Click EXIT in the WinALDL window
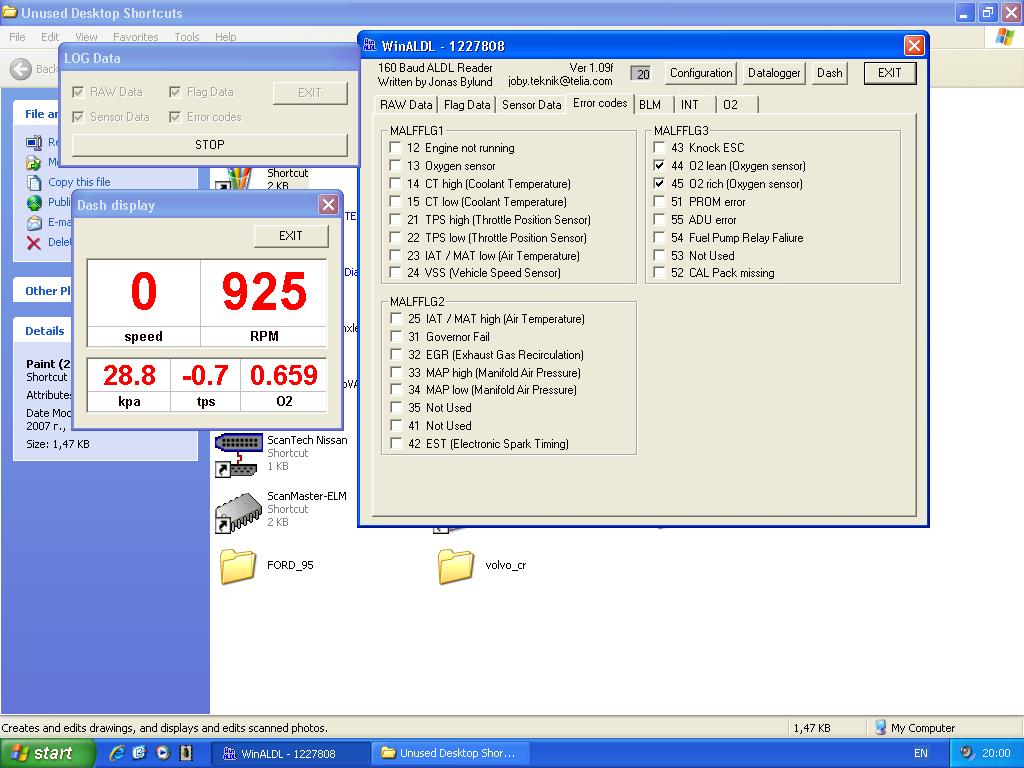Screen dimensions: 1024x768 click(889, 73)
